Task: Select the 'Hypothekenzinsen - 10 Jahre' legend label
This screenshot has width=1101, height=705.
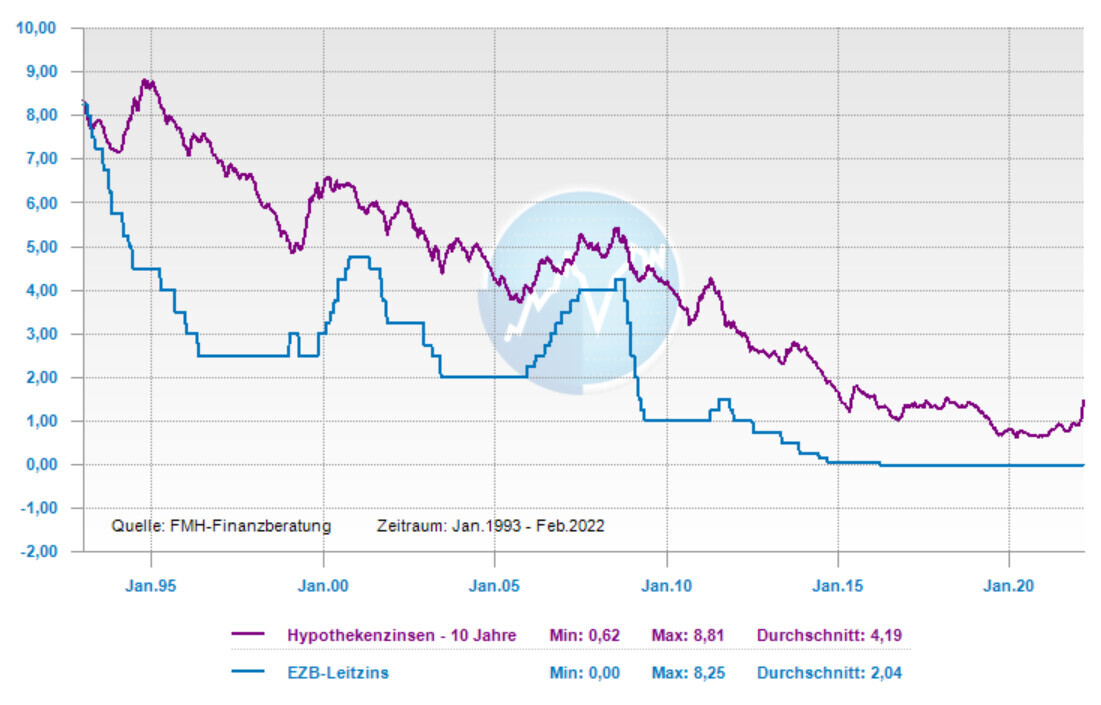Action: 401,635
